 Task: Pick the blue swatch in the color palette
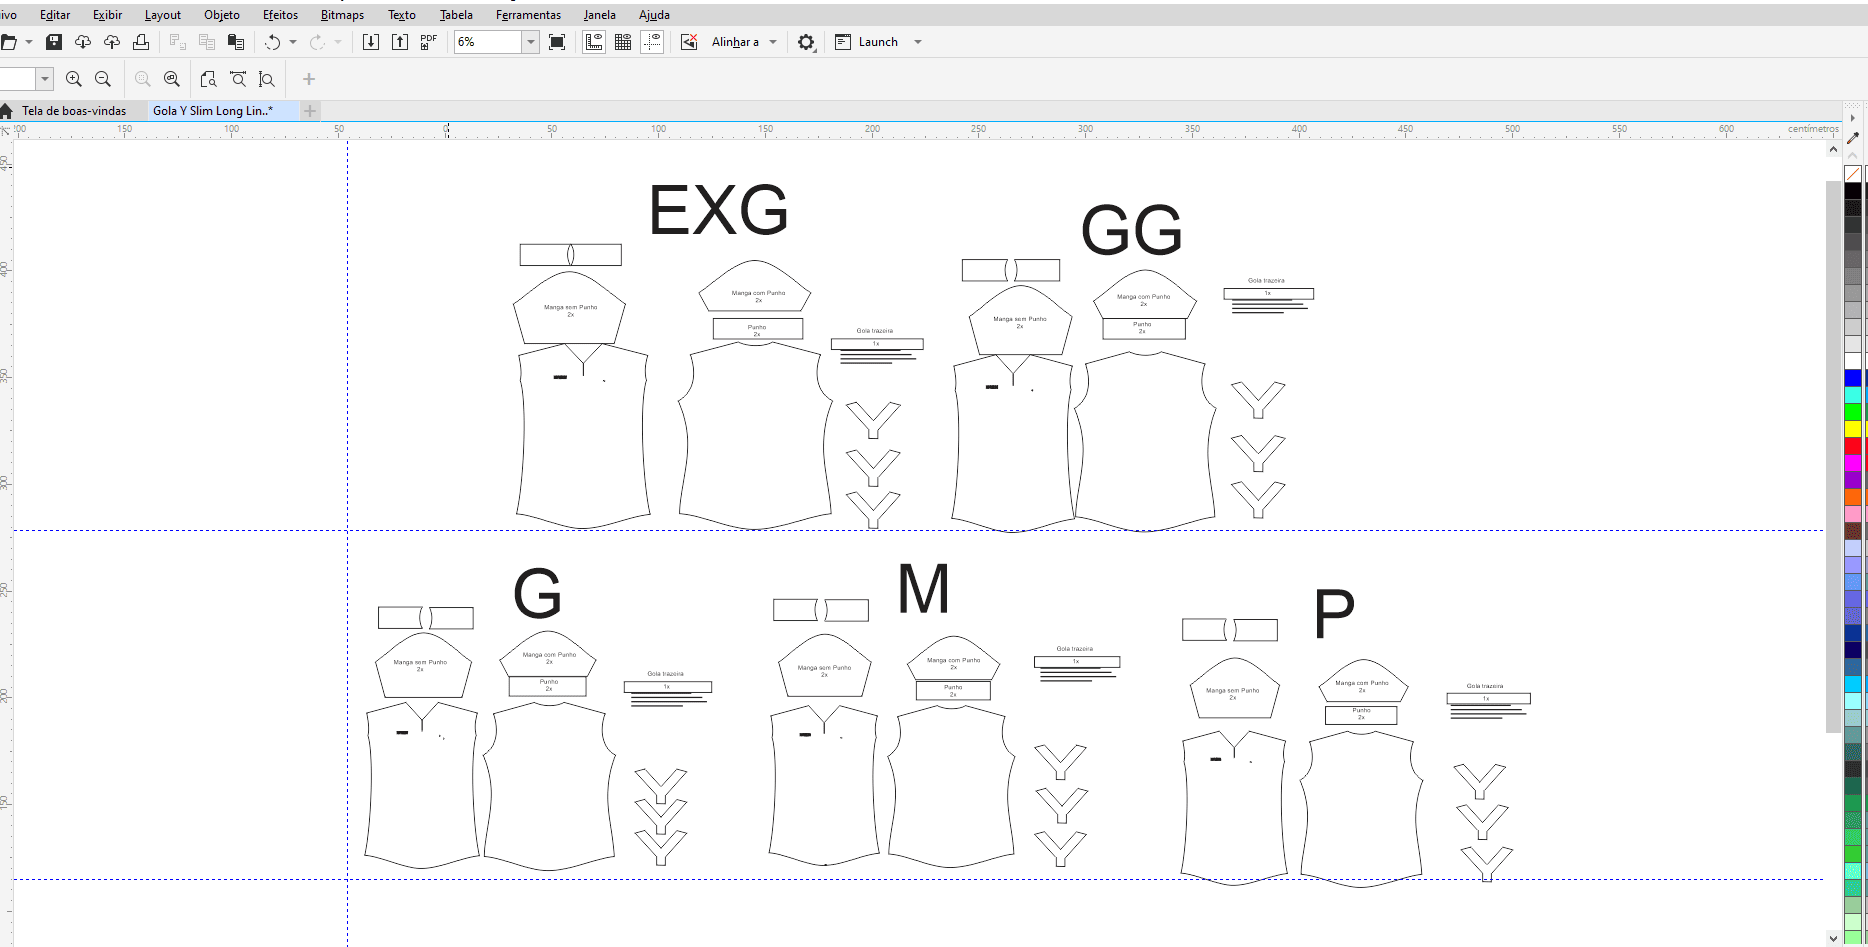1853,378
